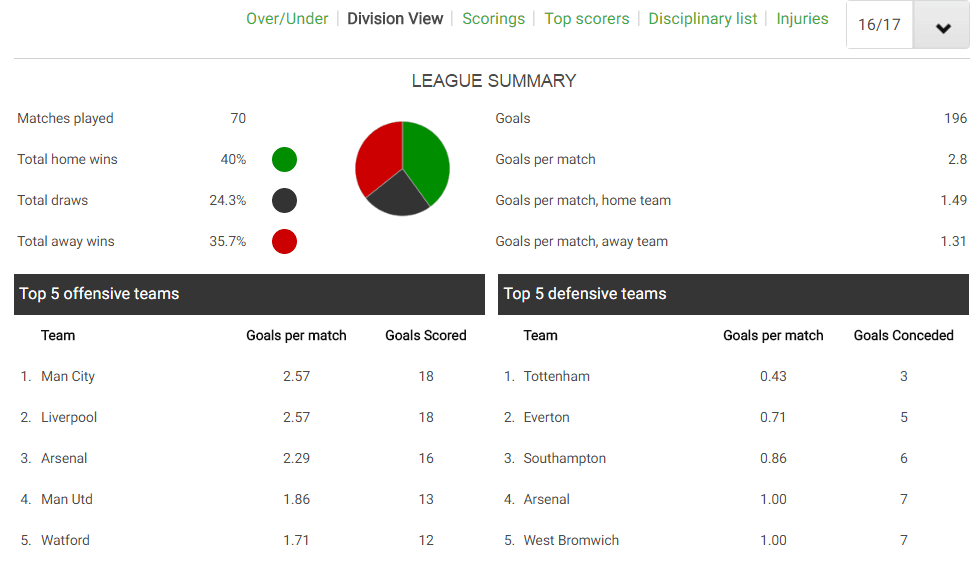Select Man City in offensive teams
972x581 pixels.
pos(68,376)
